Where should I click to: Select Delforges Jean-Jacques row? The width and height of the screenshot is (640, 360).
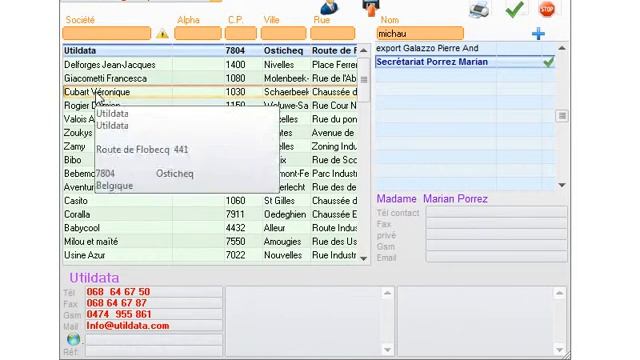pyautogui.click(x=210, y=64)
